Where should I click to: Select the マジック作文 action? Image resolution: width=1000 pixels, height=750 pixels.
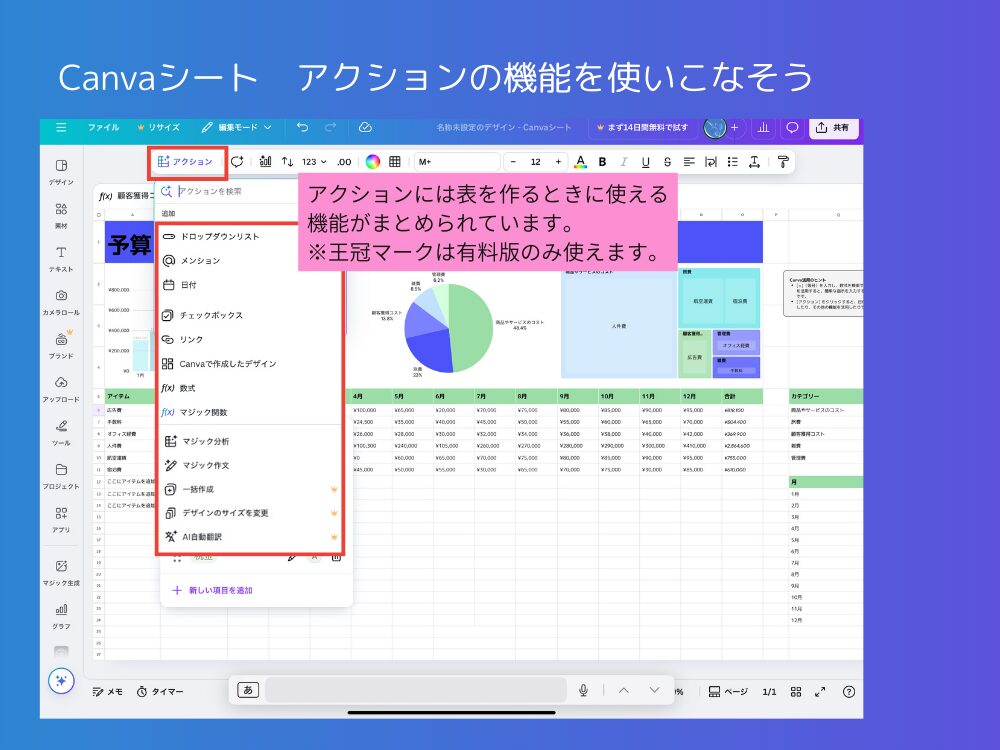point(210,464)
